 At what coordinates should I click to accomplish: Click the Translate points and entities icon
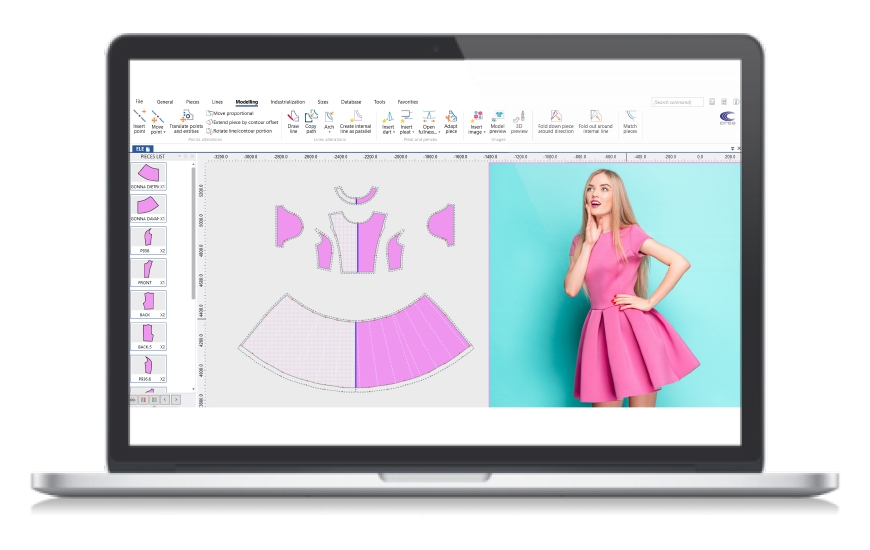coord(186,118)
